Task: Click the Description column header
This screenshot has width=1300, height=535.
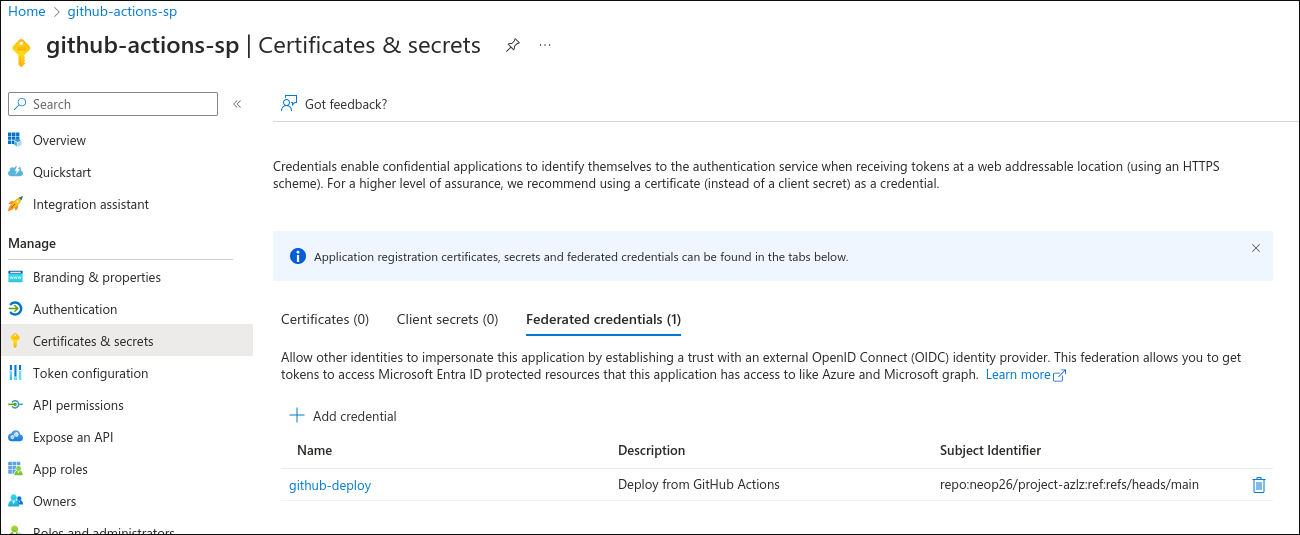Action: click(x=651, y=450)
